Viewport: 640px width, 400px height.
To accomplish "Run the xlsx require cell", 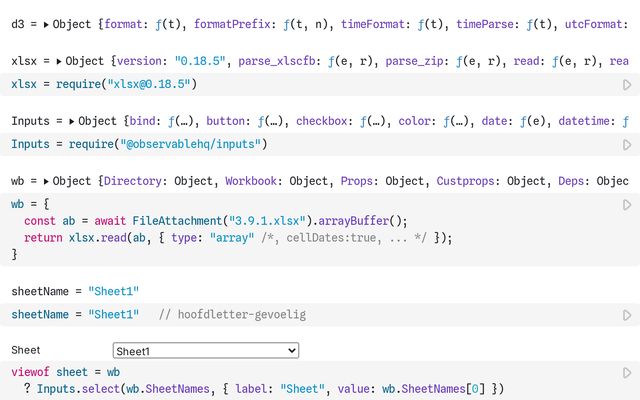I will [627, 85].
